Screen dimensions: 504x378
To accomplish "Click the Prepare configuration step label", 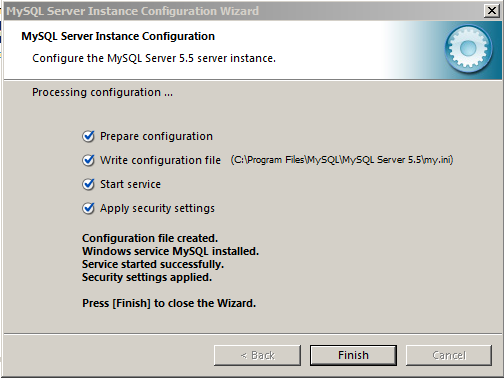I will (x=156, y=136).
